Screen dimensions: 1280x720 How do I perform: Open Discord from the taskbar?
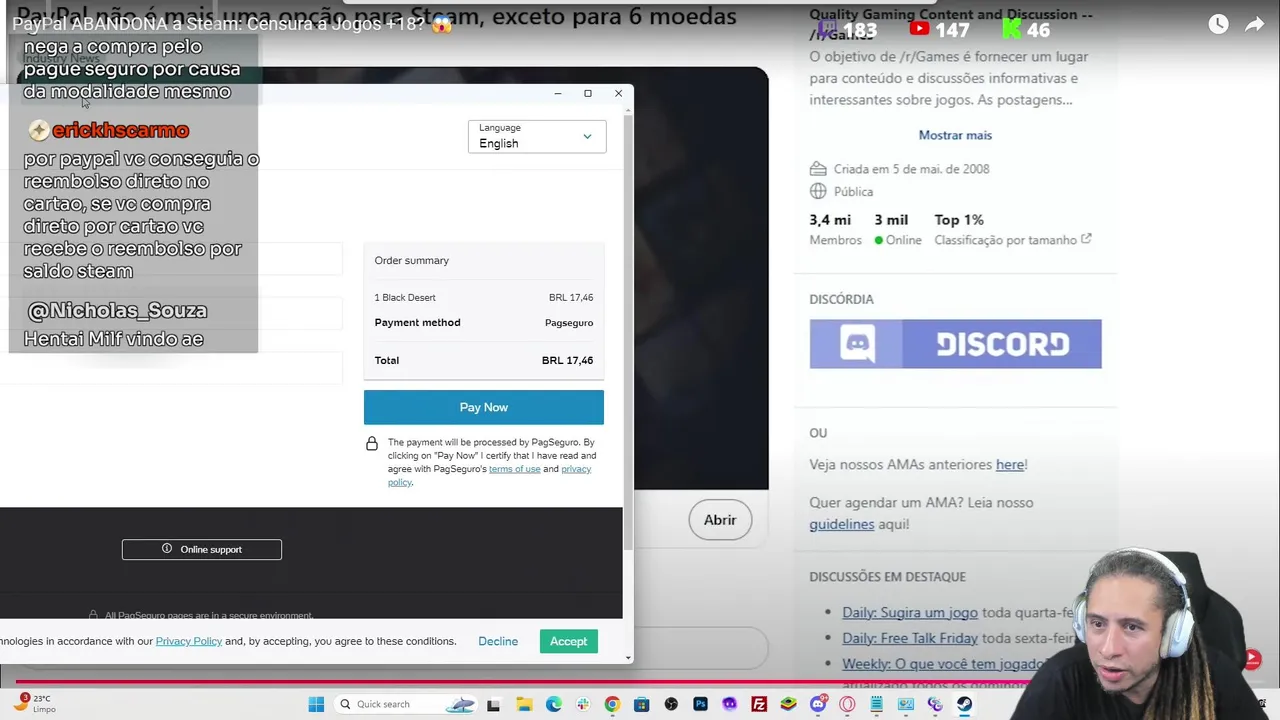[818, 704]
